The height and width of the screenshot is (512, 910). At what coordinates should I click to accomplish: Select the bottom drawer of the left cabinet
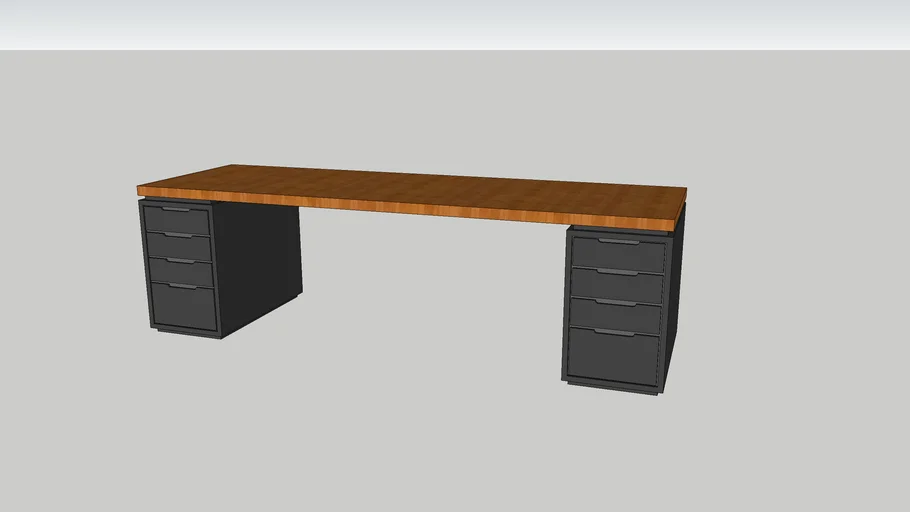[x=184, y=307]
